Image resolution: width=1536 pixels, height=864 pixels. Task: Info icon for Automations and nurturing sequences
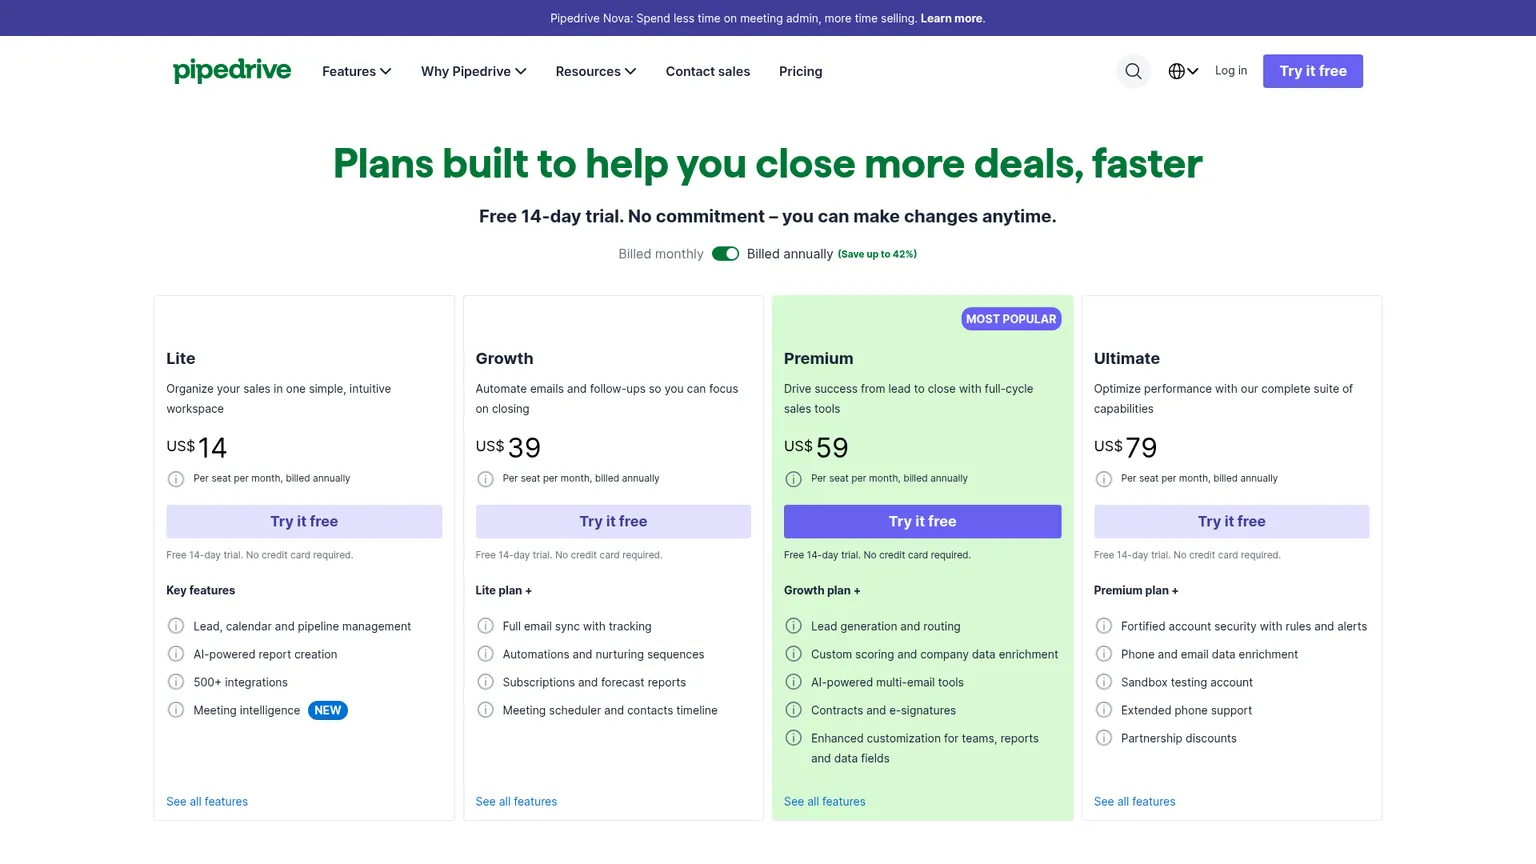click(485, 654)
